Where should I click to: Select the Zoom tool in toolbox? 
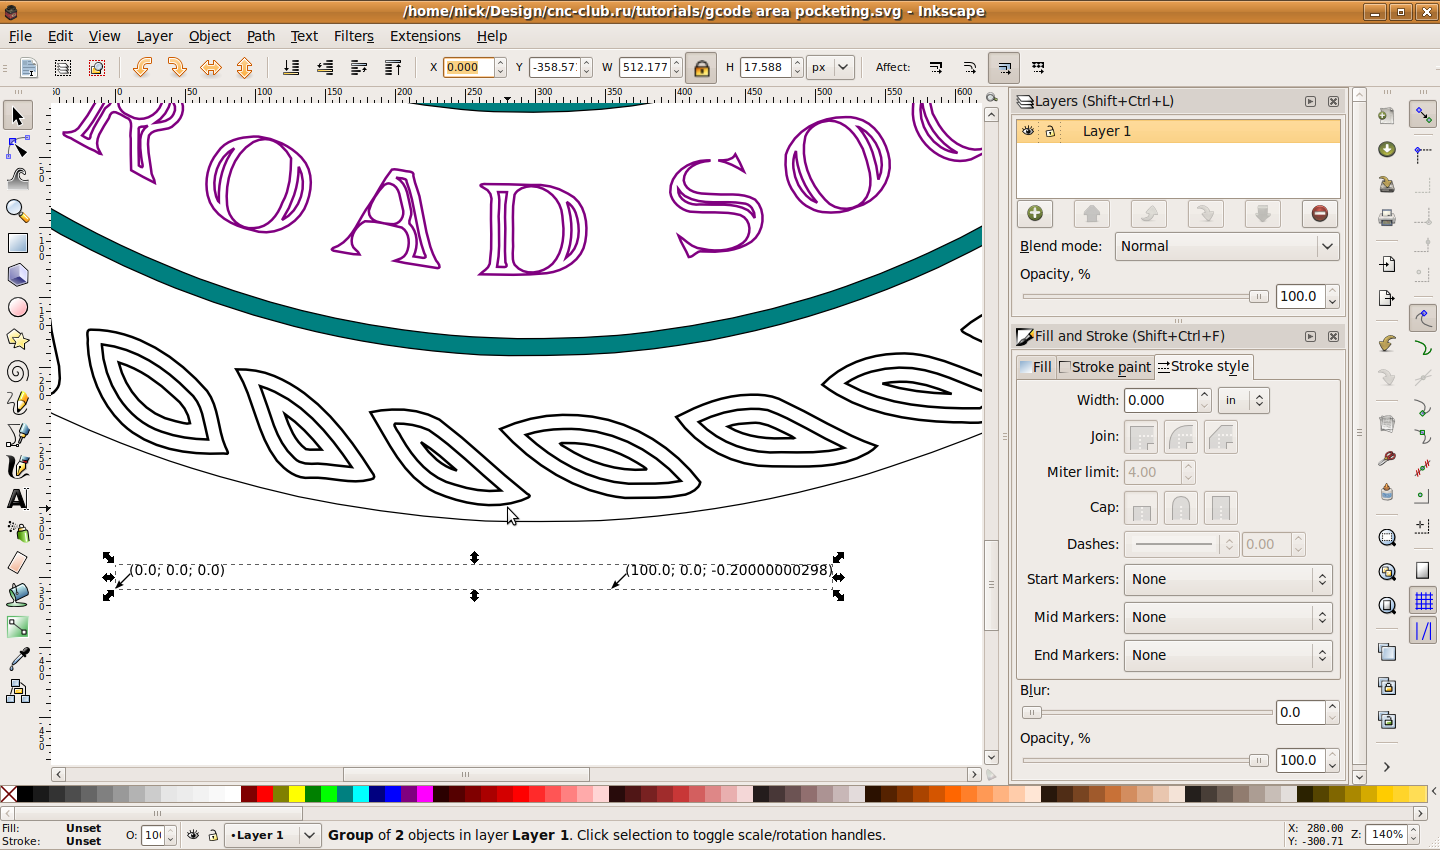click(x=18, y=211)
